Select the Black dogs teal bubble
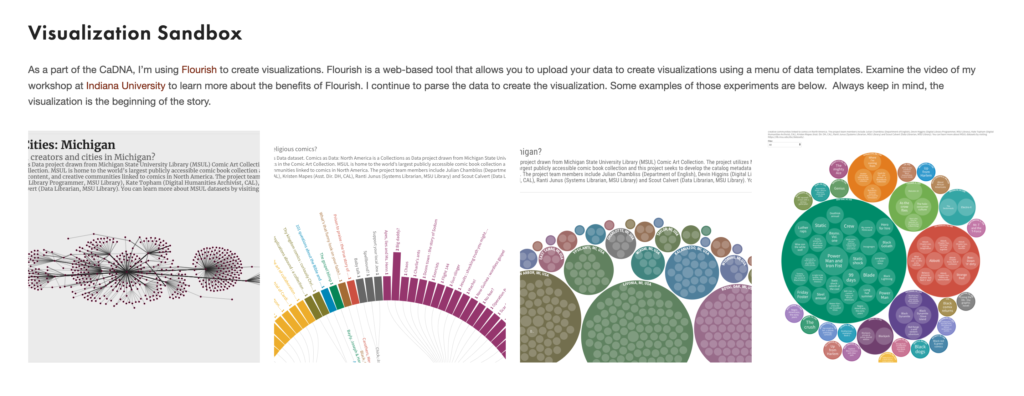This screenshot has width=1024, height=396. point(920,349)
